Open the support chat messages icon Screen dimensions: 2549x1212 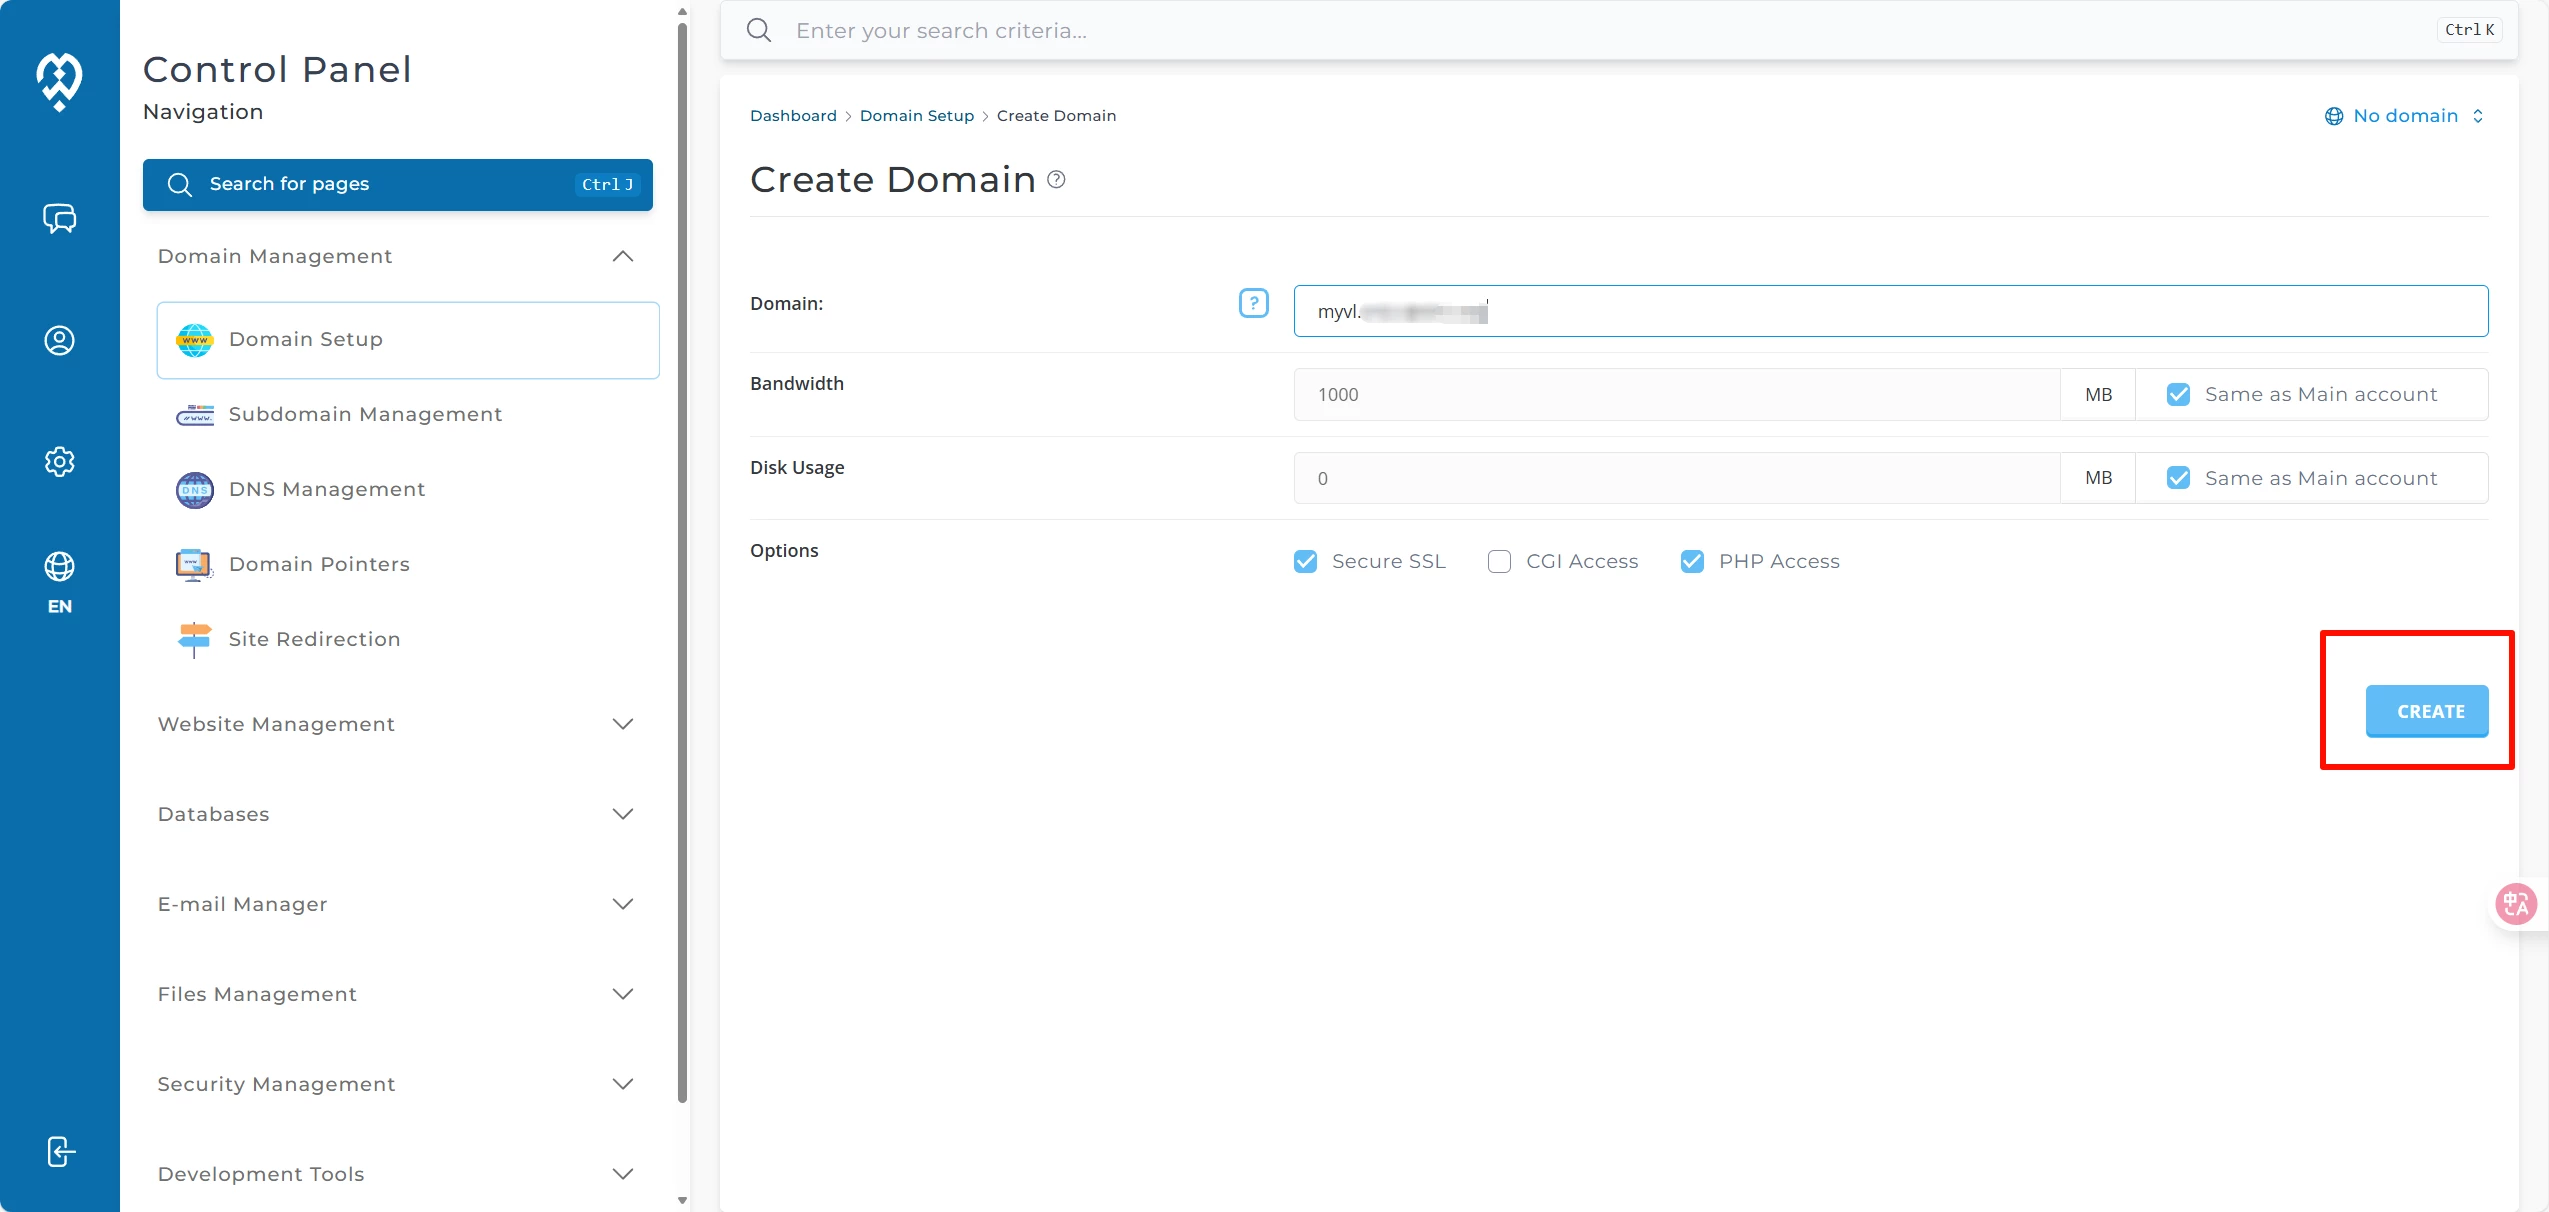[59, 218]
